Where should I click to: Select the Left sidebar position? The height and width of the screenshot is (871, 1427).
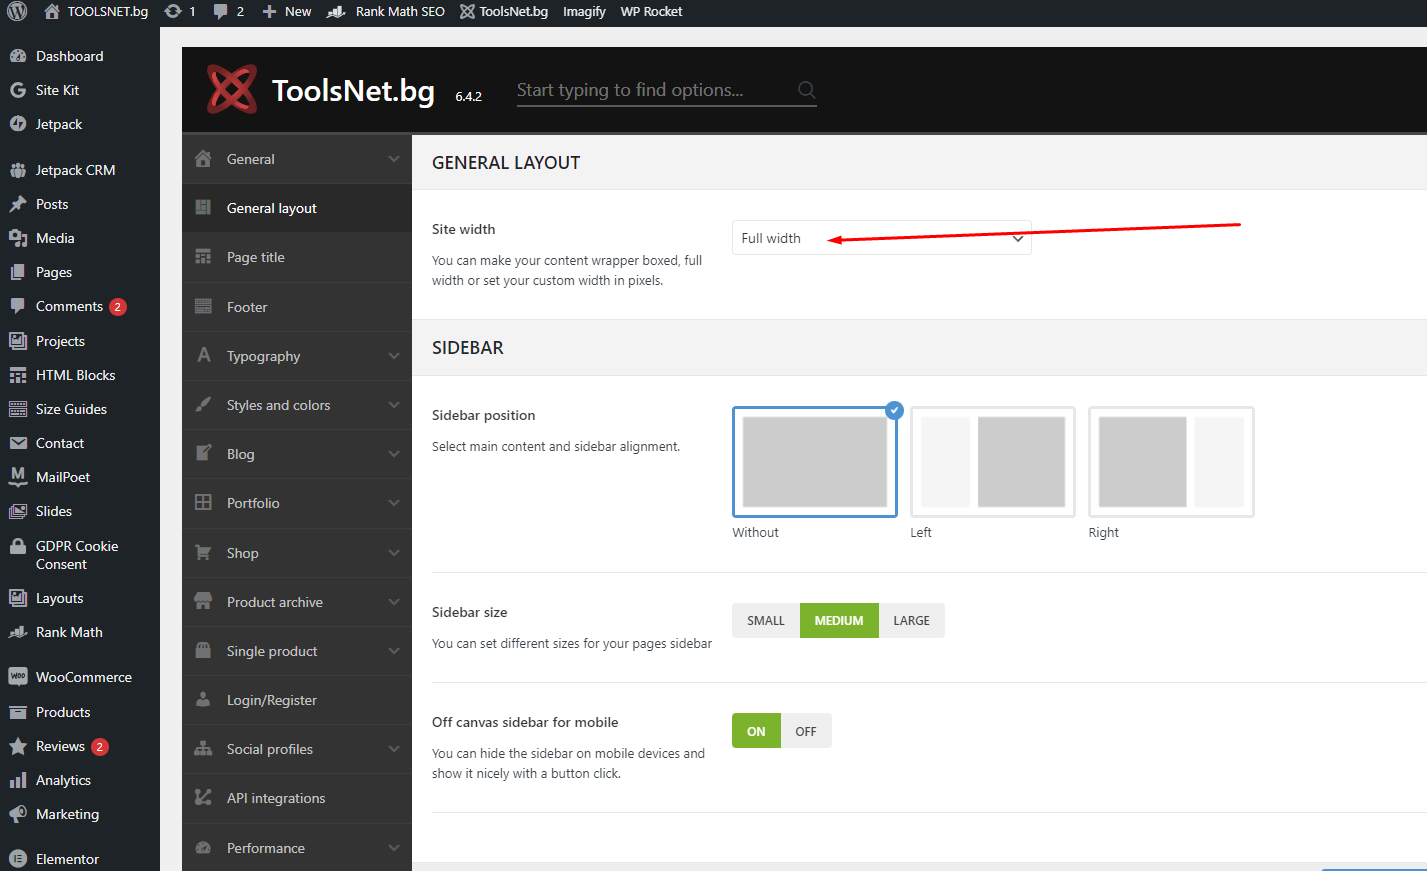(993, 462)
